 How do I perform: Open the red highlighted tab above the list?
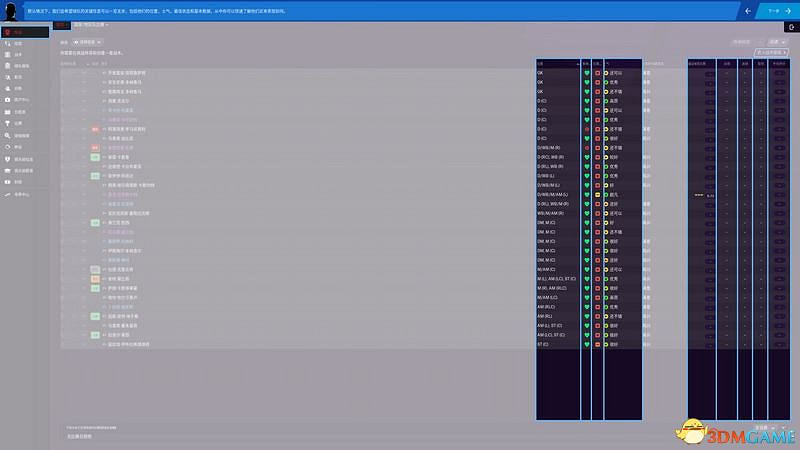pos(62,23)
